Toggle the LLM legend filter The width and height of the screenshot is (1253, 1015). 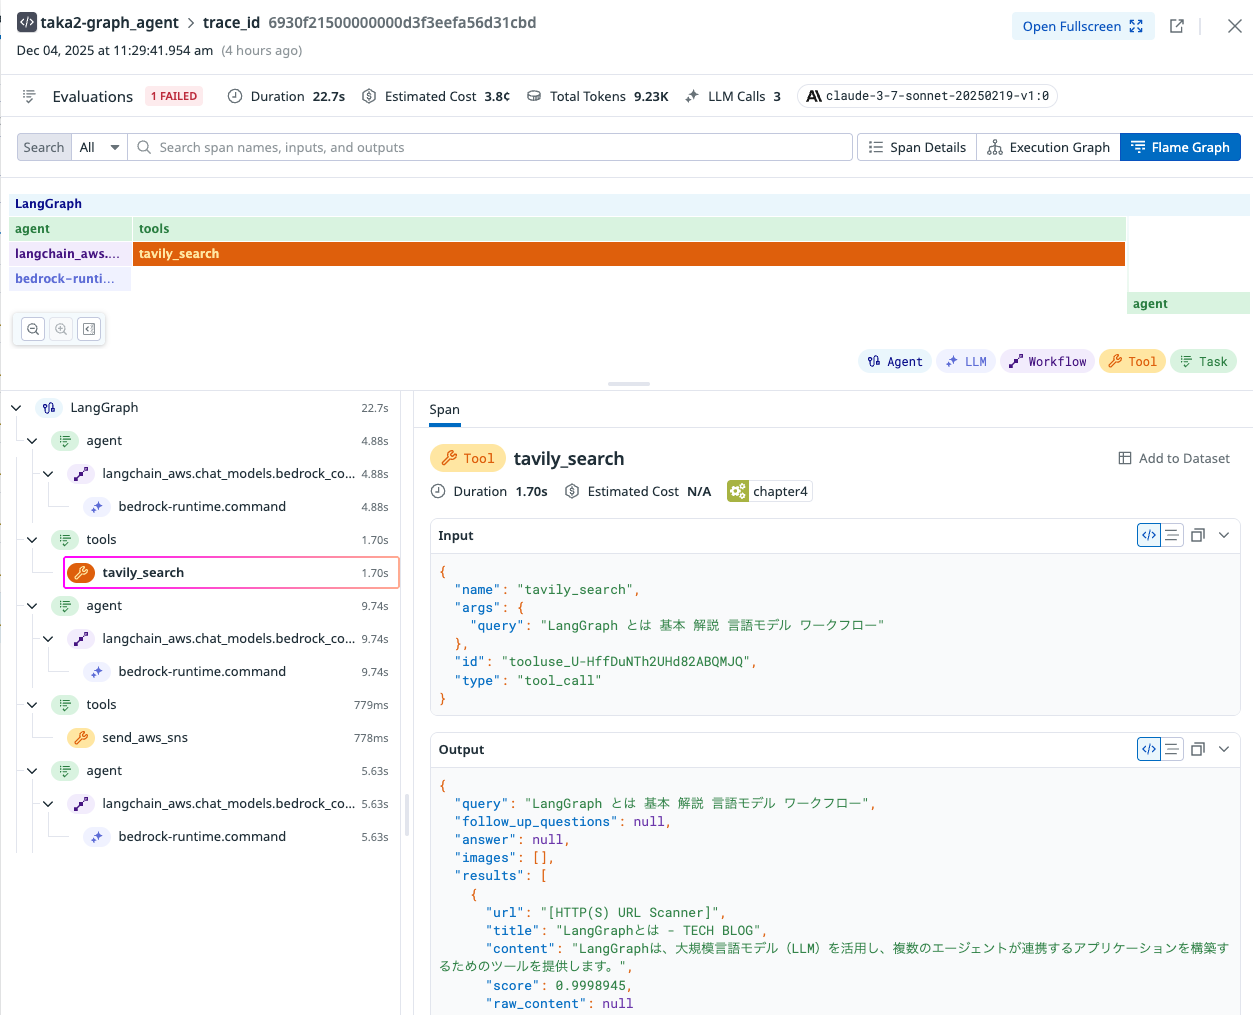point(966,361)
